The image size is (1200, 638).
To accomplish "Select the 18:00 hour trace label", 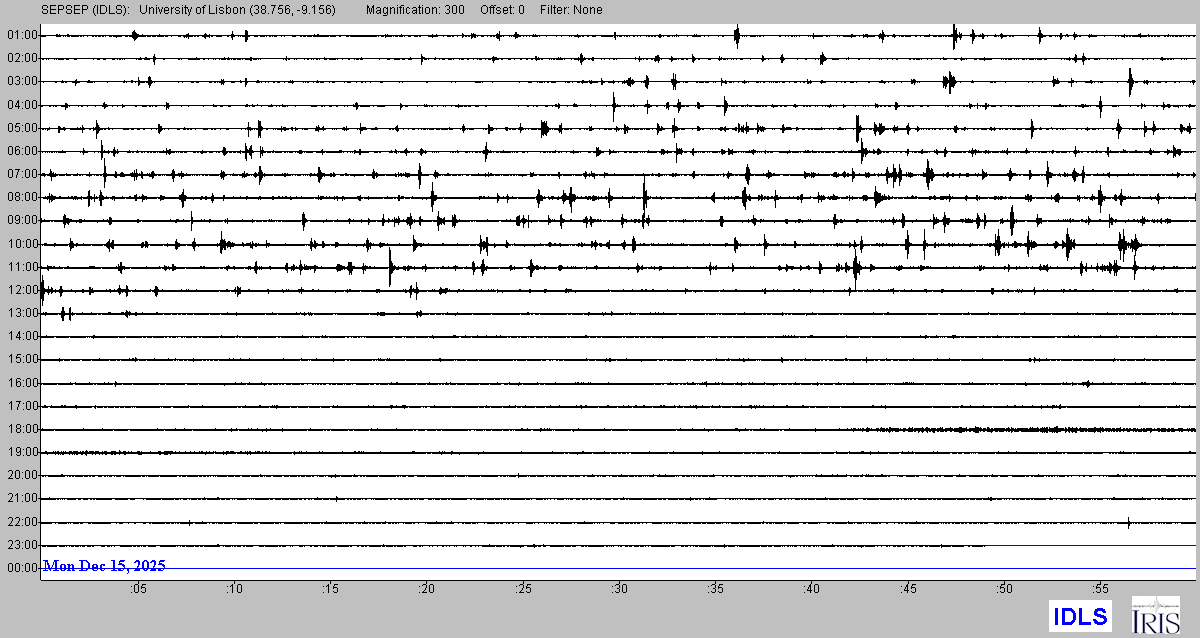I will [21, 429].
